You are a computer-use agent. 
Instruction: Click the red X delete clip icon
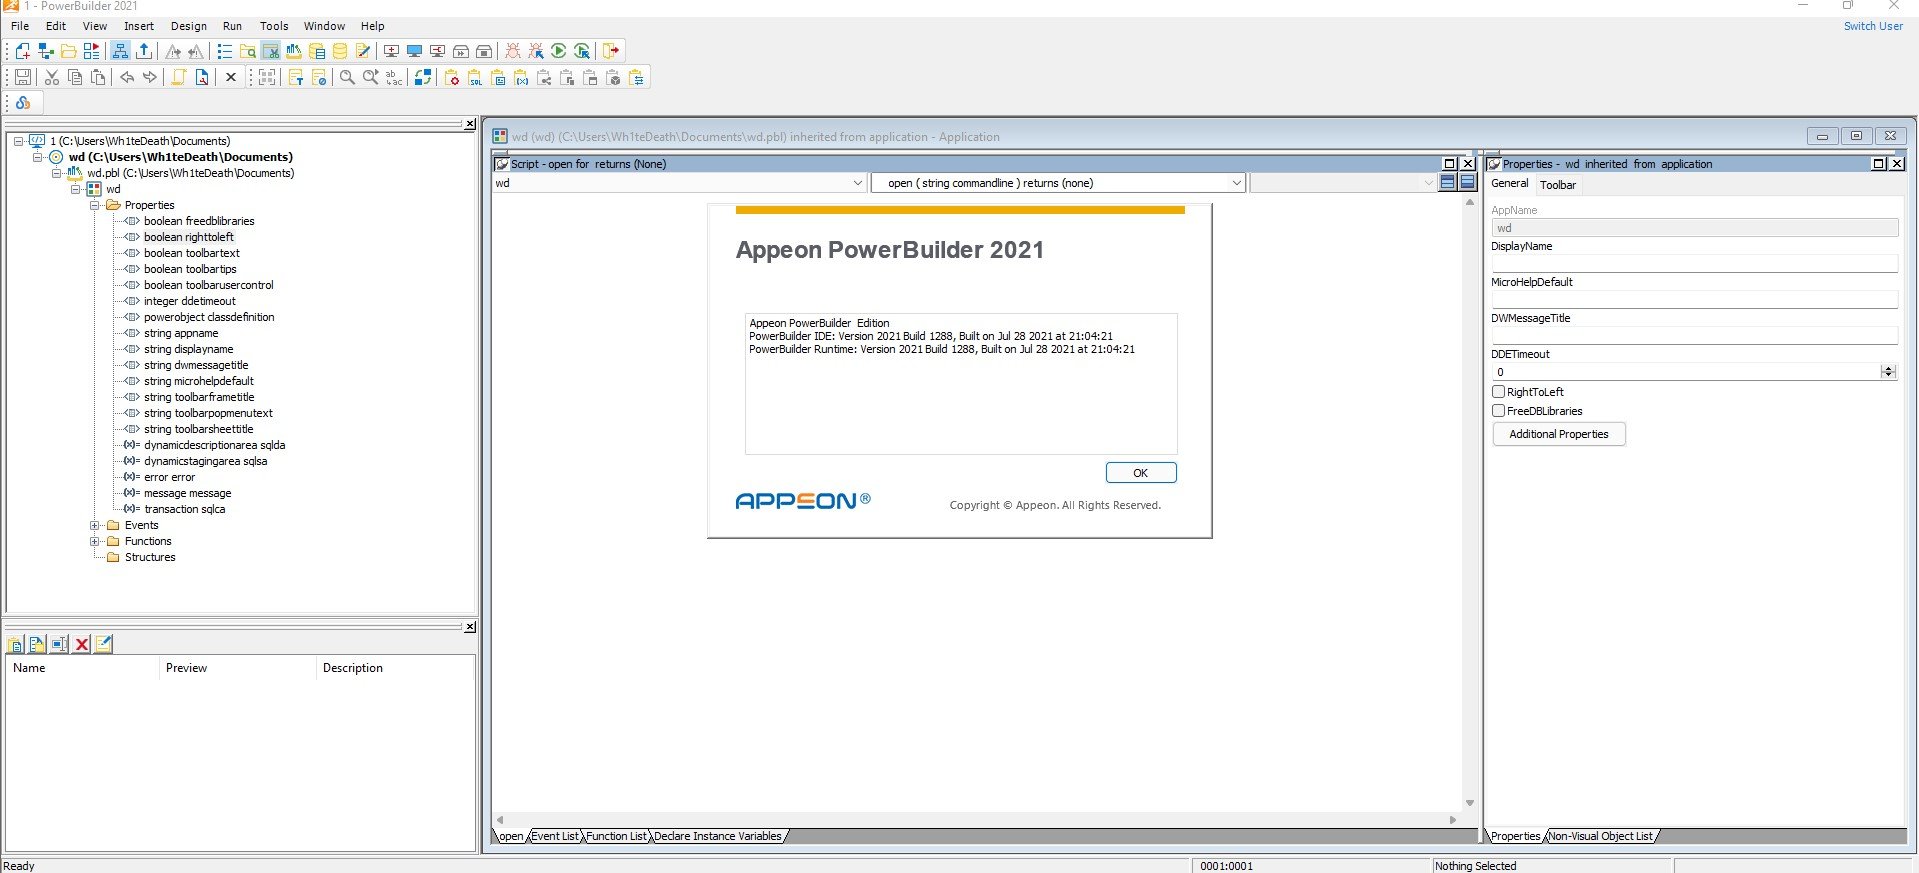[x=82, y=644]
